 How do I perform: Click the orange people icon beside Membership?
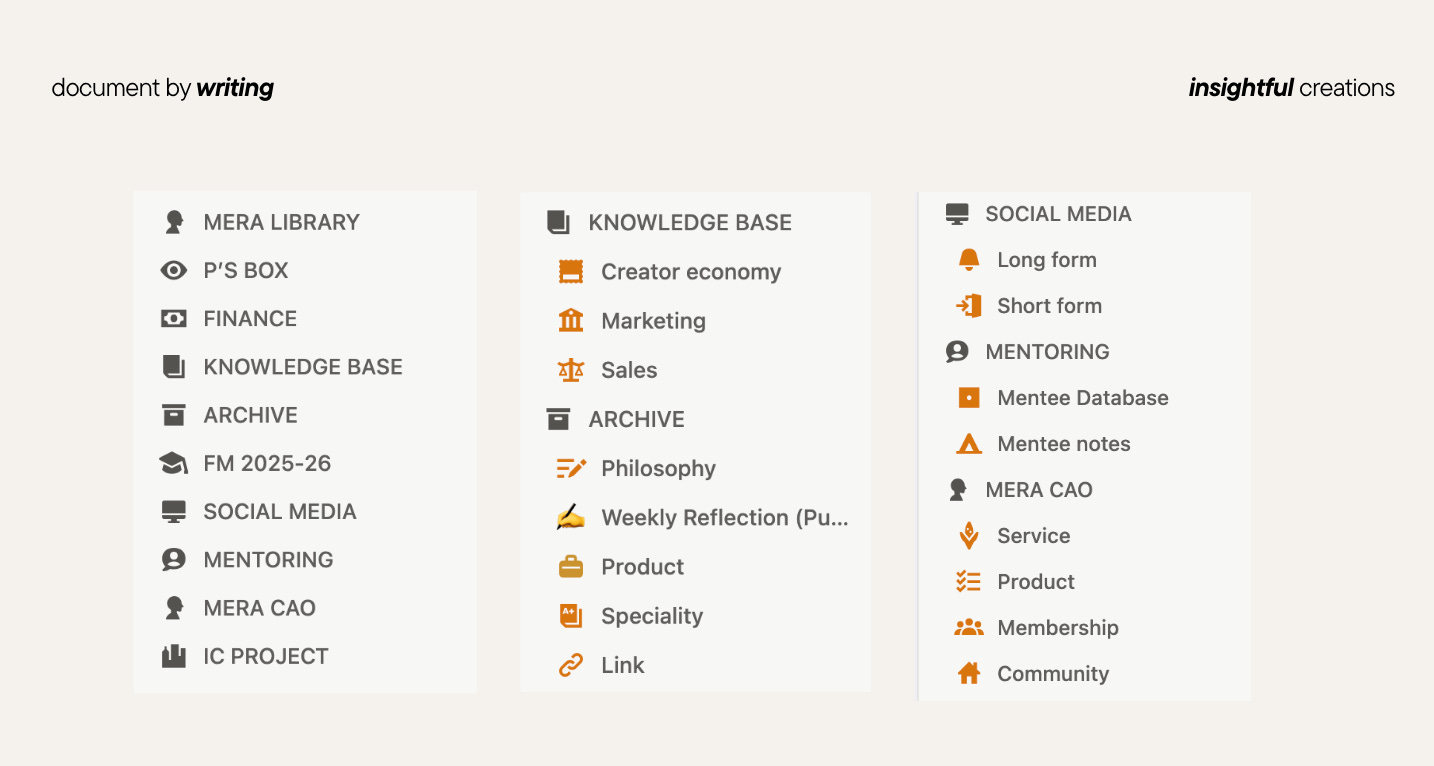coord(968,628)
